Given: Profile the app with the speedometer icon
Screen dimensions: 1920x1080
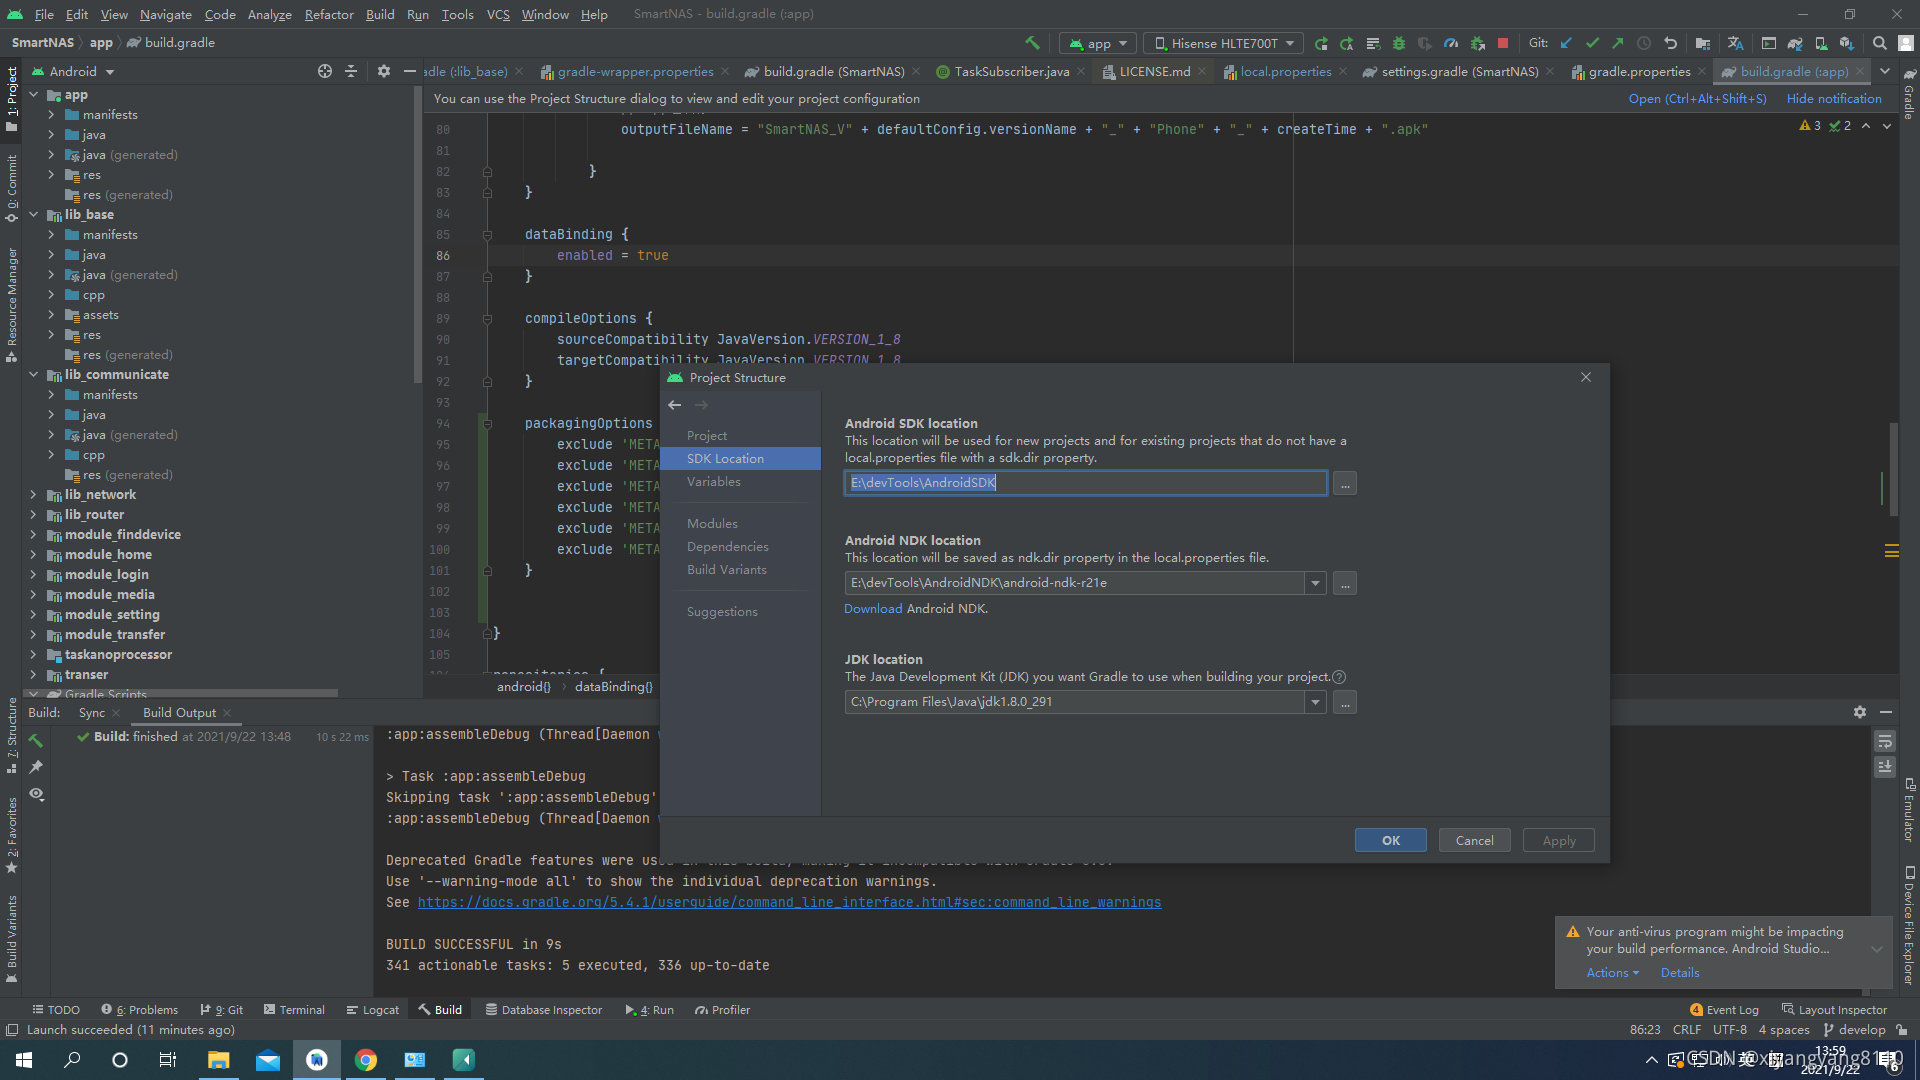Looking at the screenshot, I should (x=1450, y=43).
